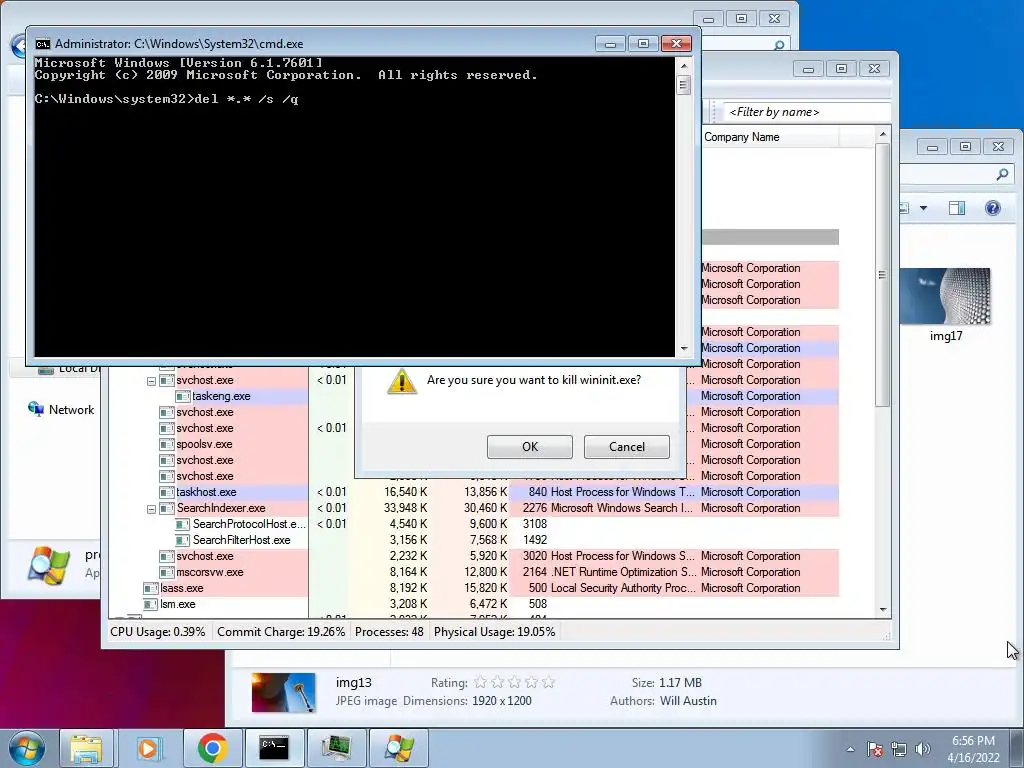
Task: Toggle the preview pane icon in Explorer
Action: point(957,208)
